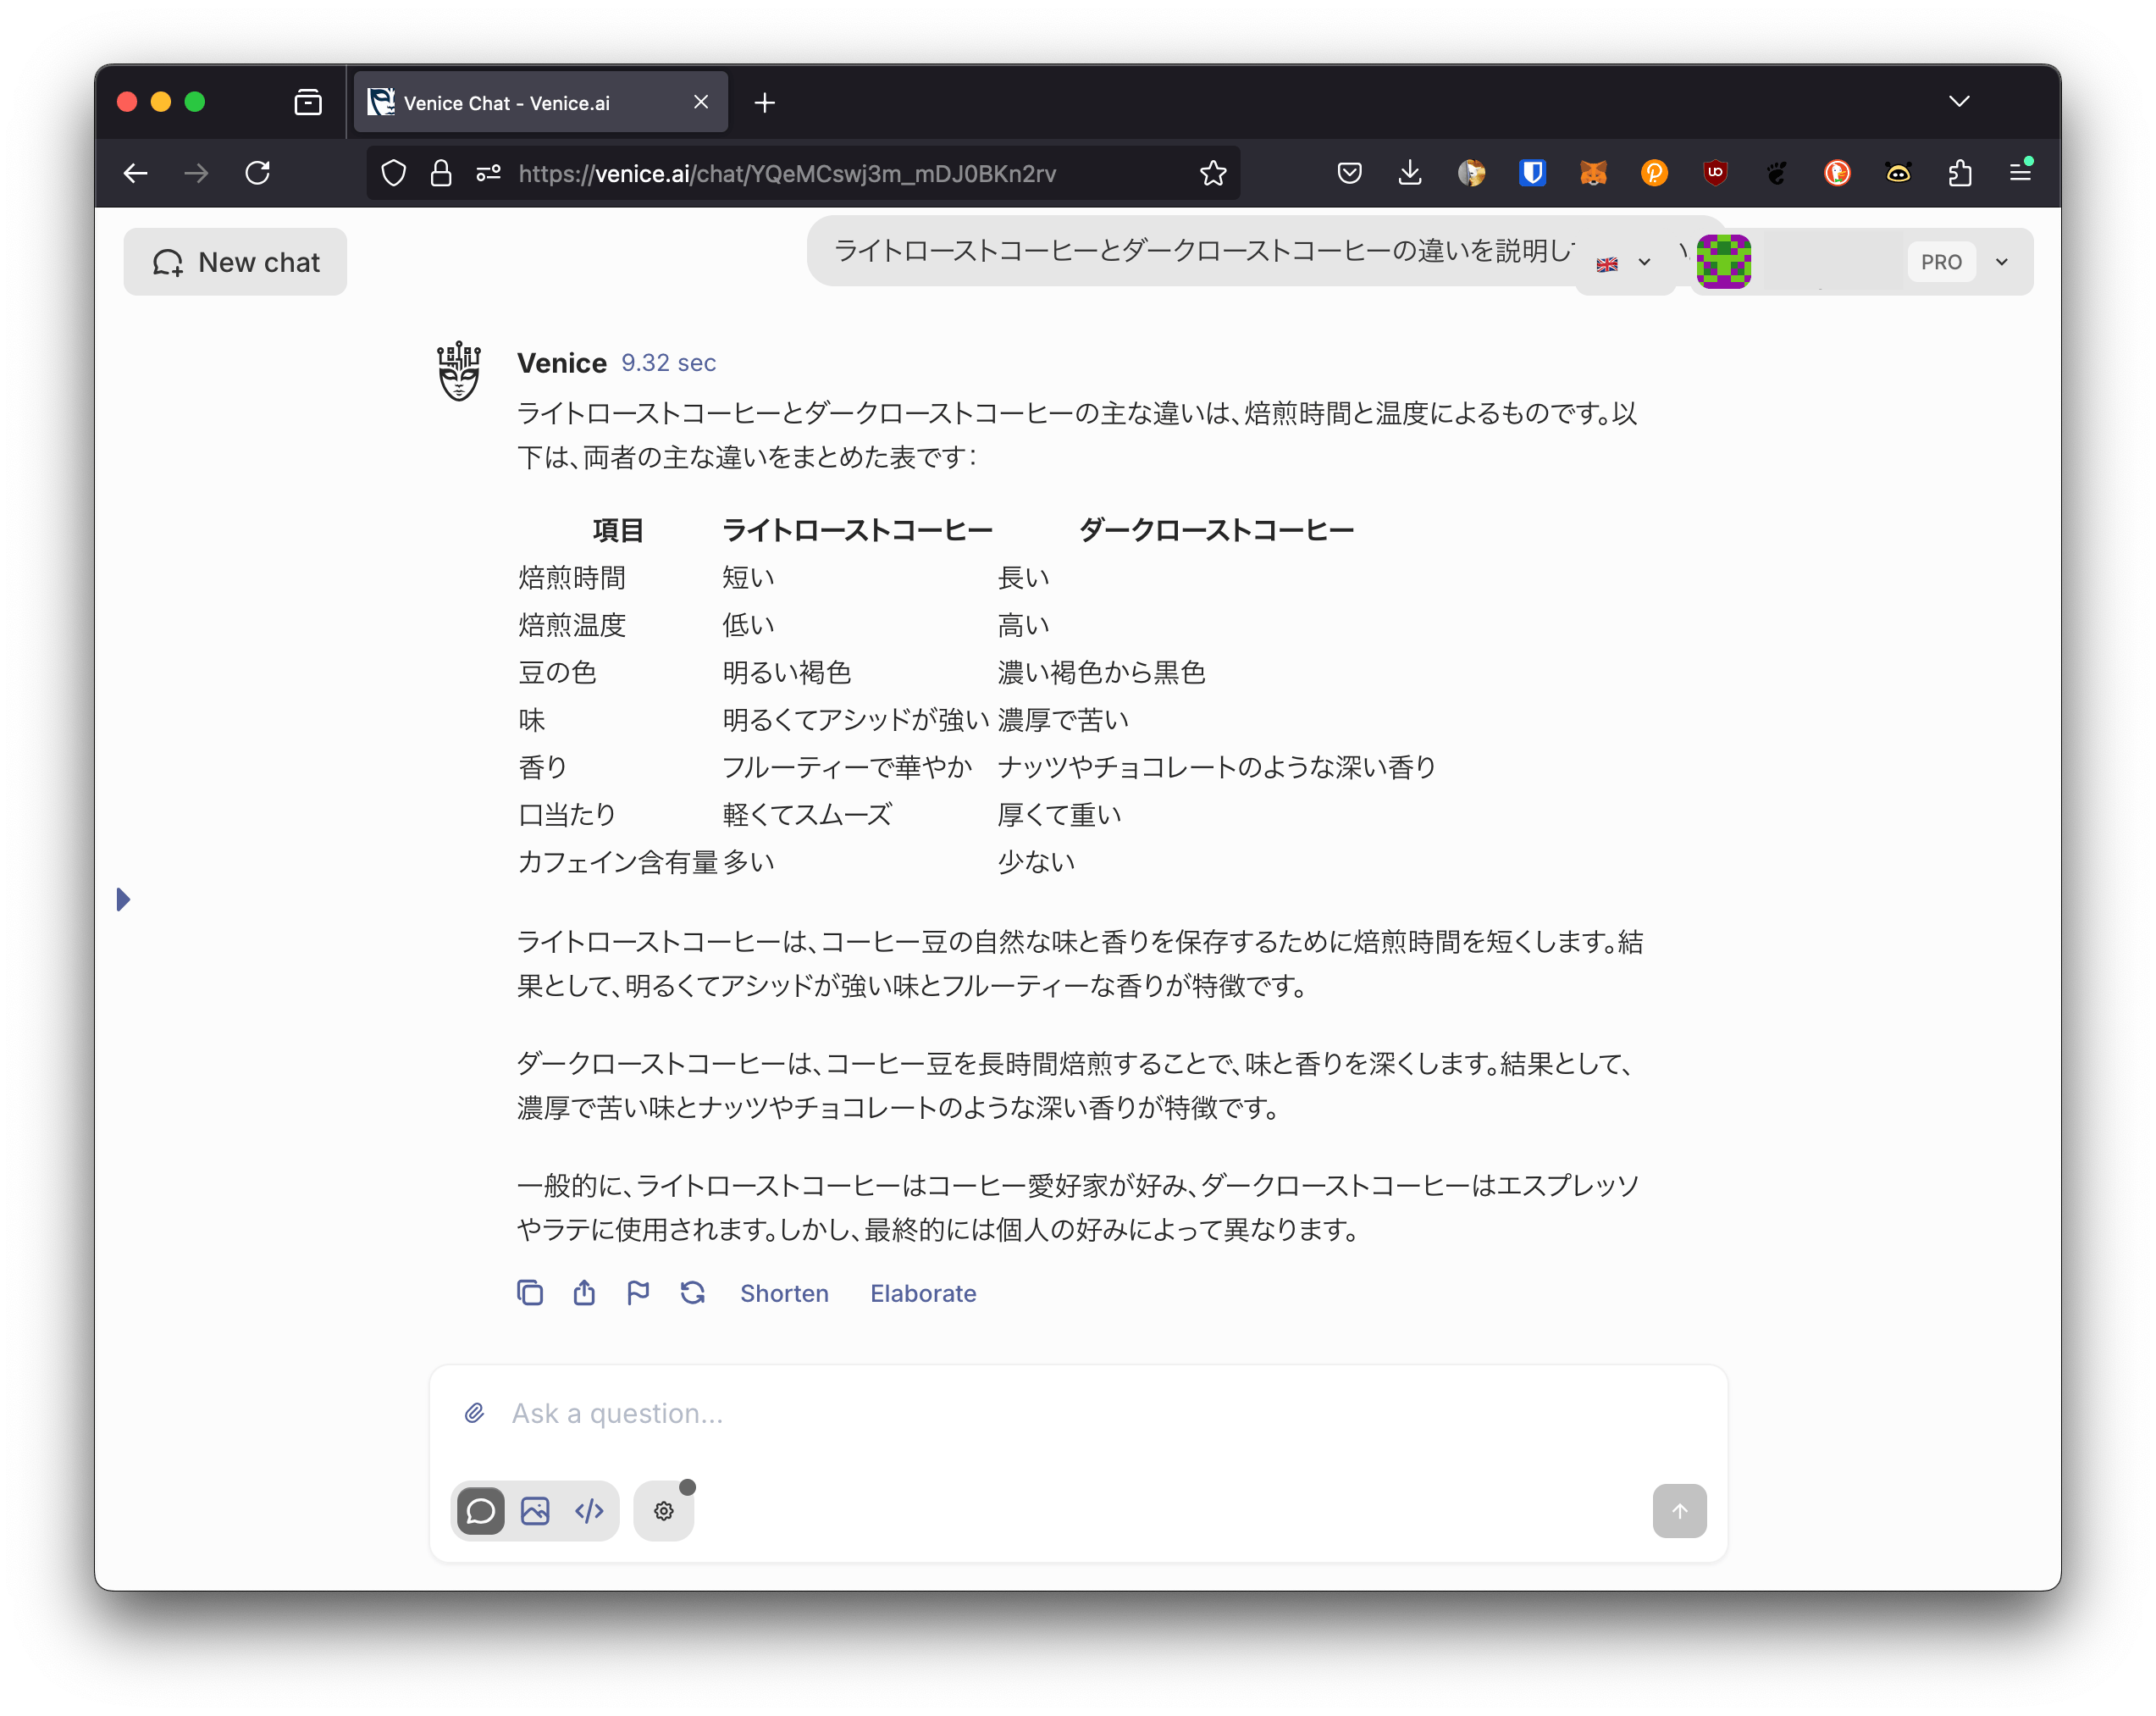Click the Regenerate response icon

click(694, 1293)
